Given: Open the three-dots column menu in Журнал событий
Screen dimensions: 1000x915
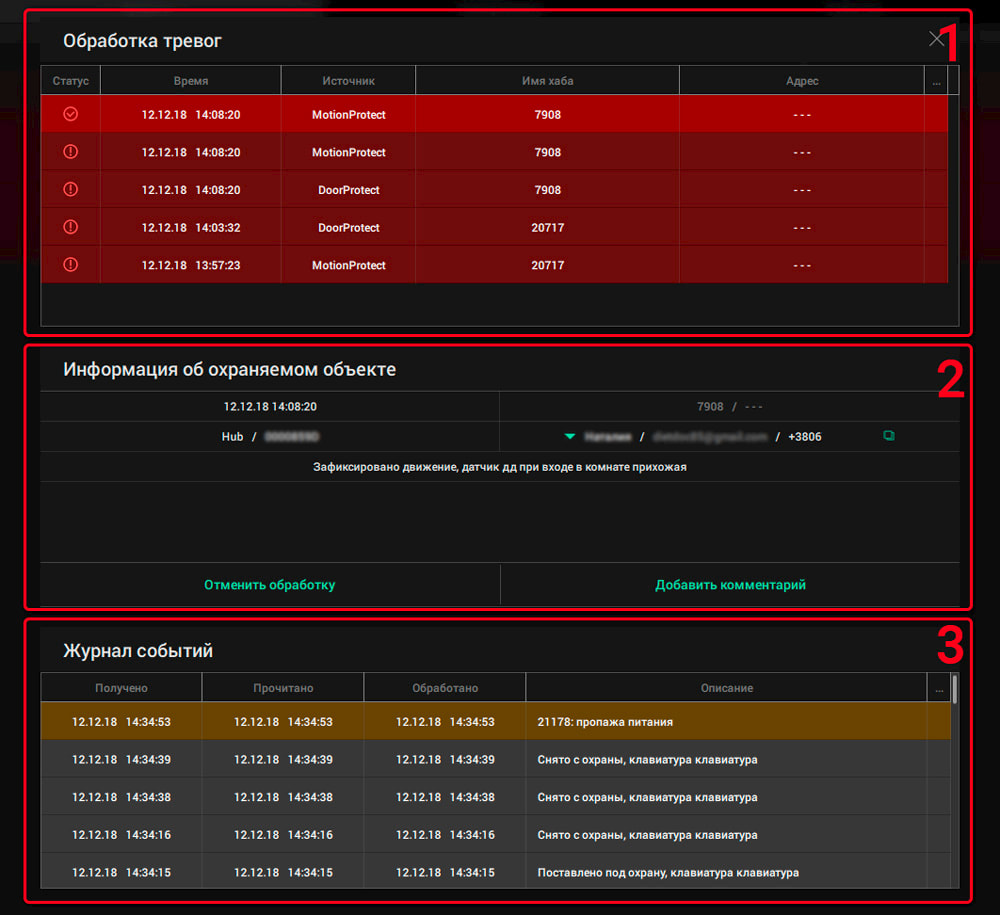Looking at the screenshot, I should [938, 688].
